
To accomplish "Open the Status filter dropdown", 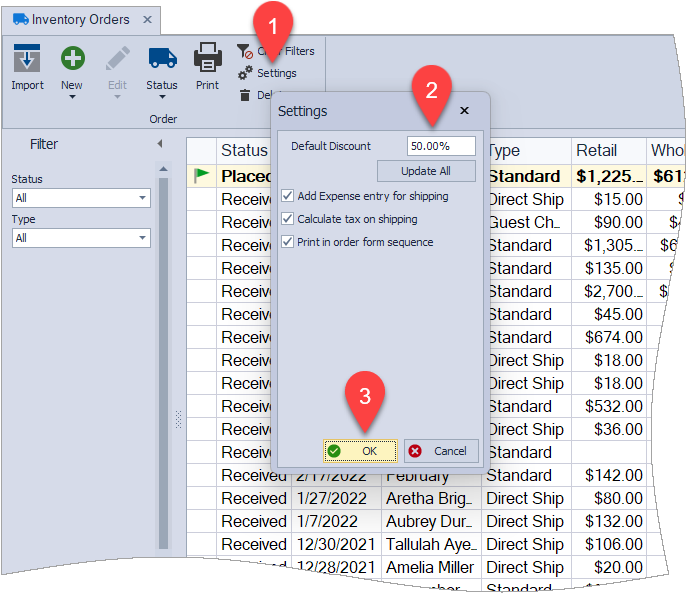I will point(142,198).
